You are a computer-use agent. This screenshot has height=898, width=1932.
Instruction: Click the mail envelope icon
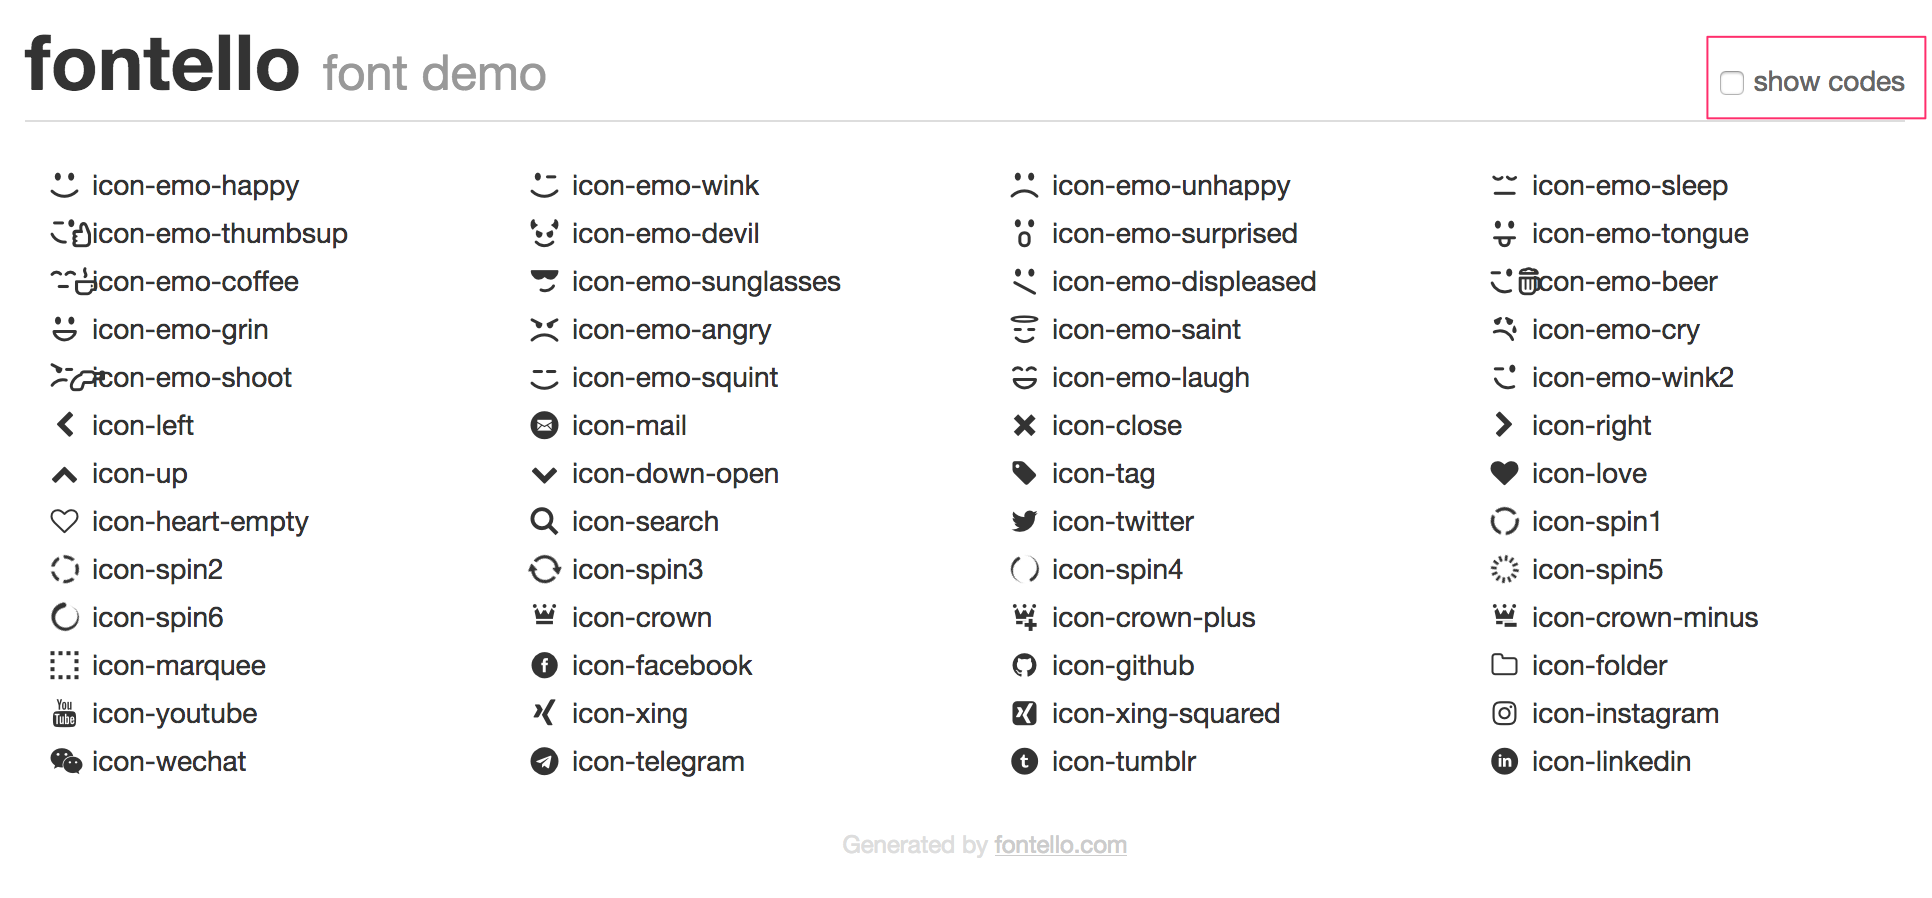point(544,425)
